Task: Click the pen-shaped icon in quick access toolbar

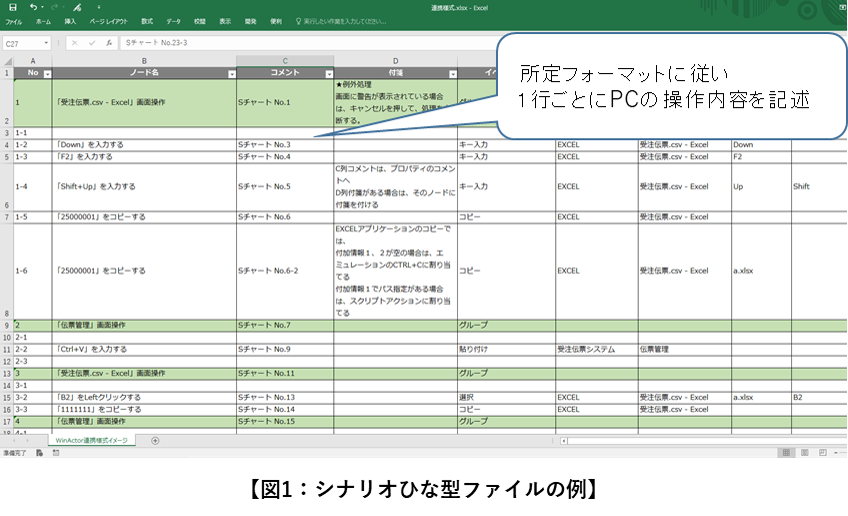Action: click(x=78, y=7)
